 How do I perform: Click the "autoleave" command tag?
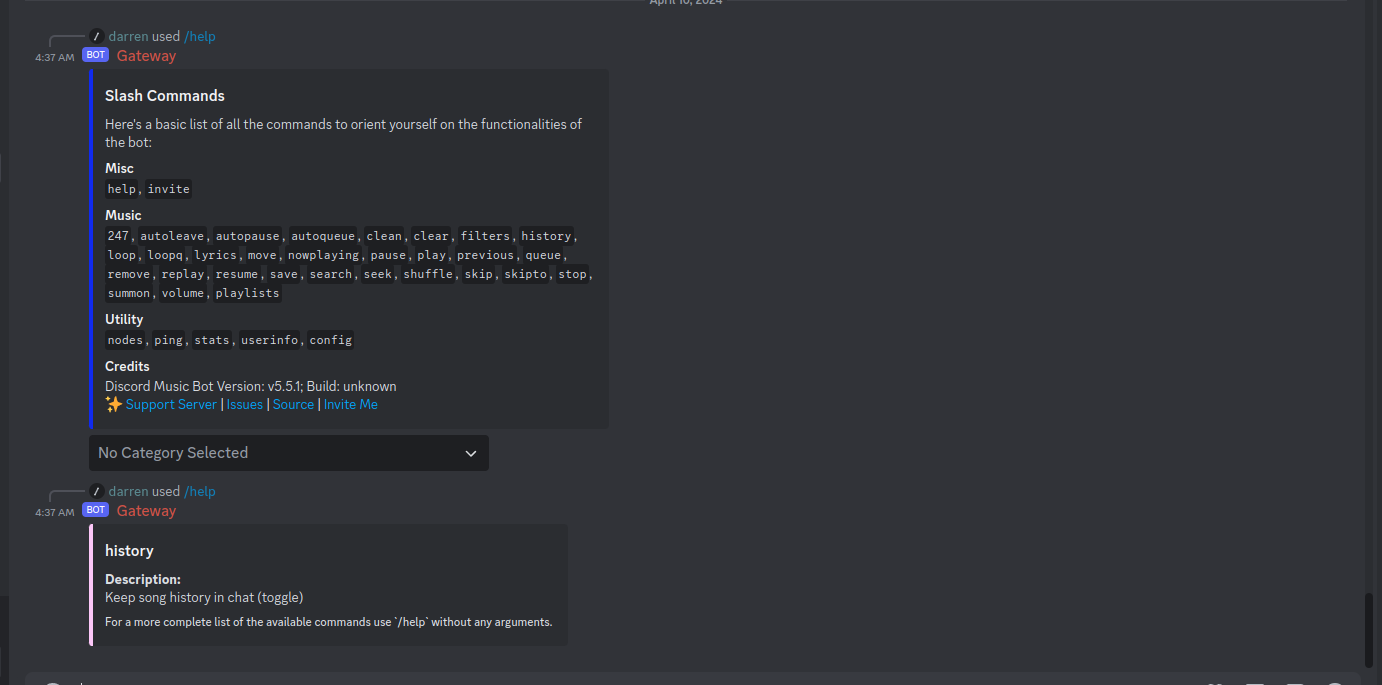pos(172,236)
